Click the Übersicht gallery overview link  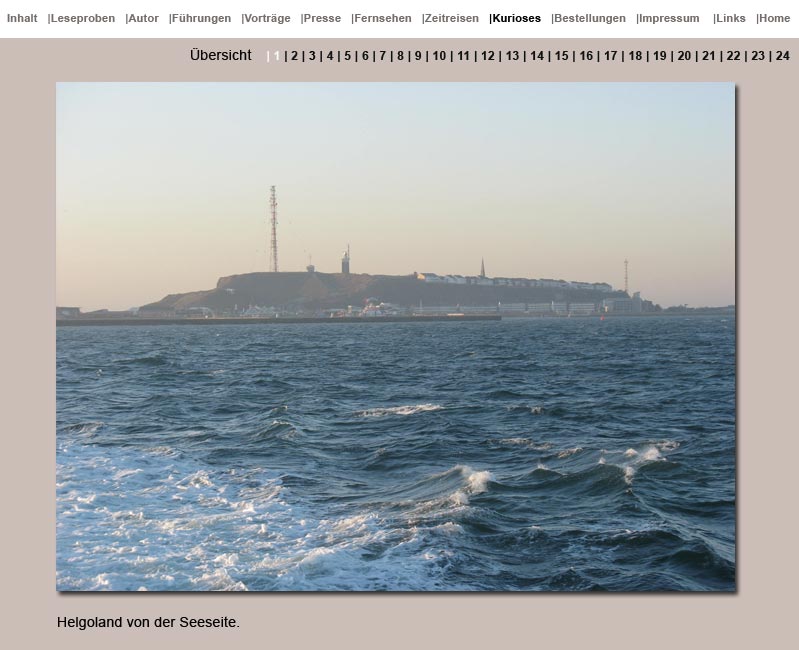coord(220,56)
